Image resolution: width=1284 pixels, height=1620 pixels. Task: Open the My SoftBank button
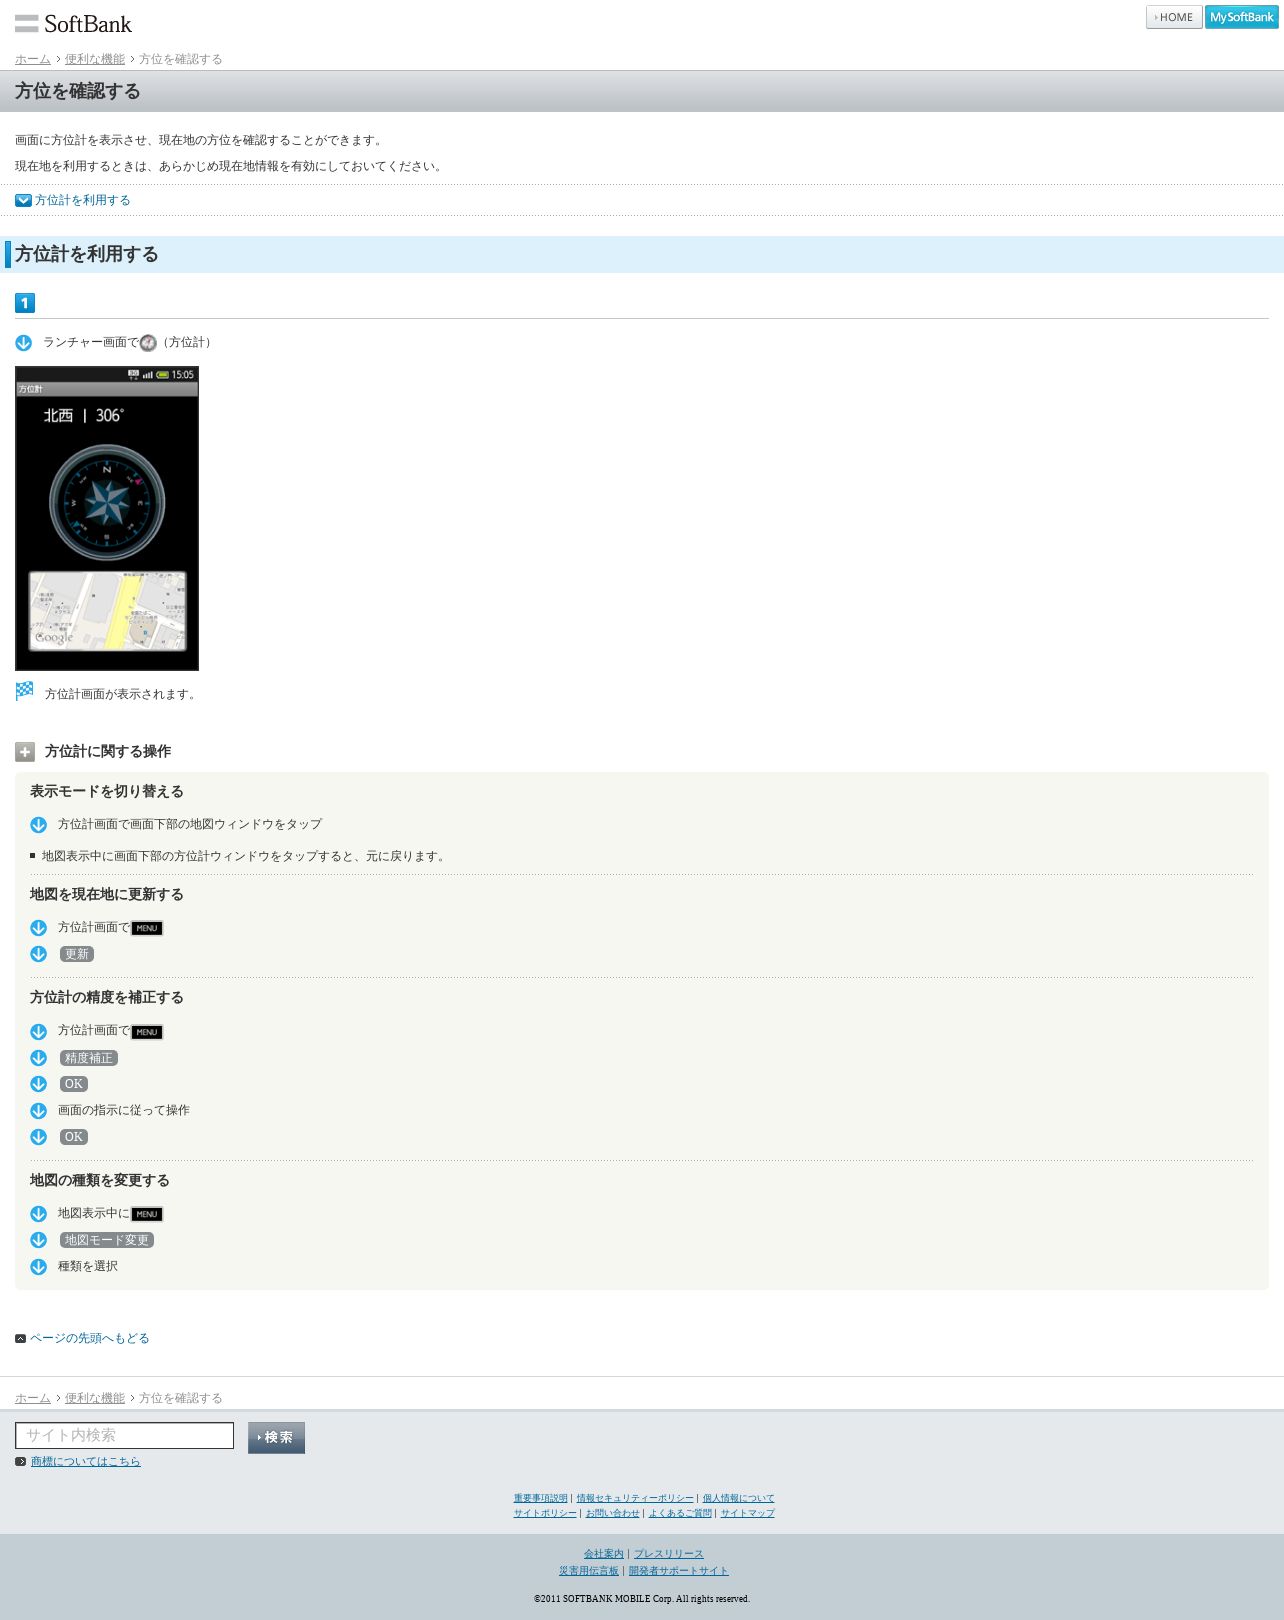click(1241, 17)
